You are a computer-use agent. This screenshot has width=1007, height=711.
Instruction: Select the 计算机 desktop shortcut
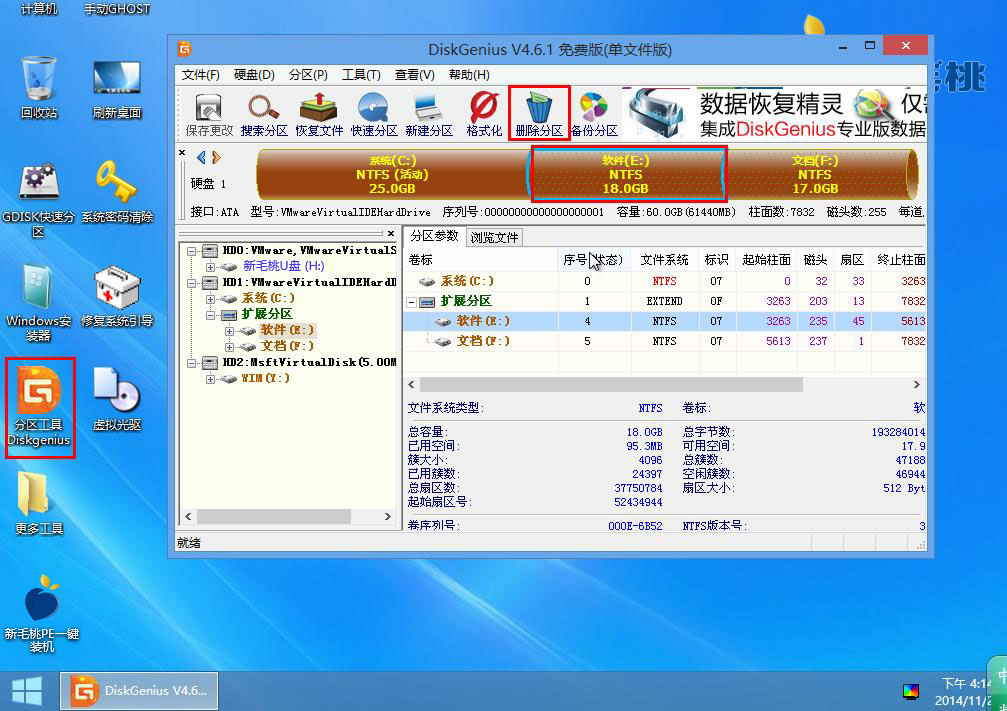[x=39, y=9]
